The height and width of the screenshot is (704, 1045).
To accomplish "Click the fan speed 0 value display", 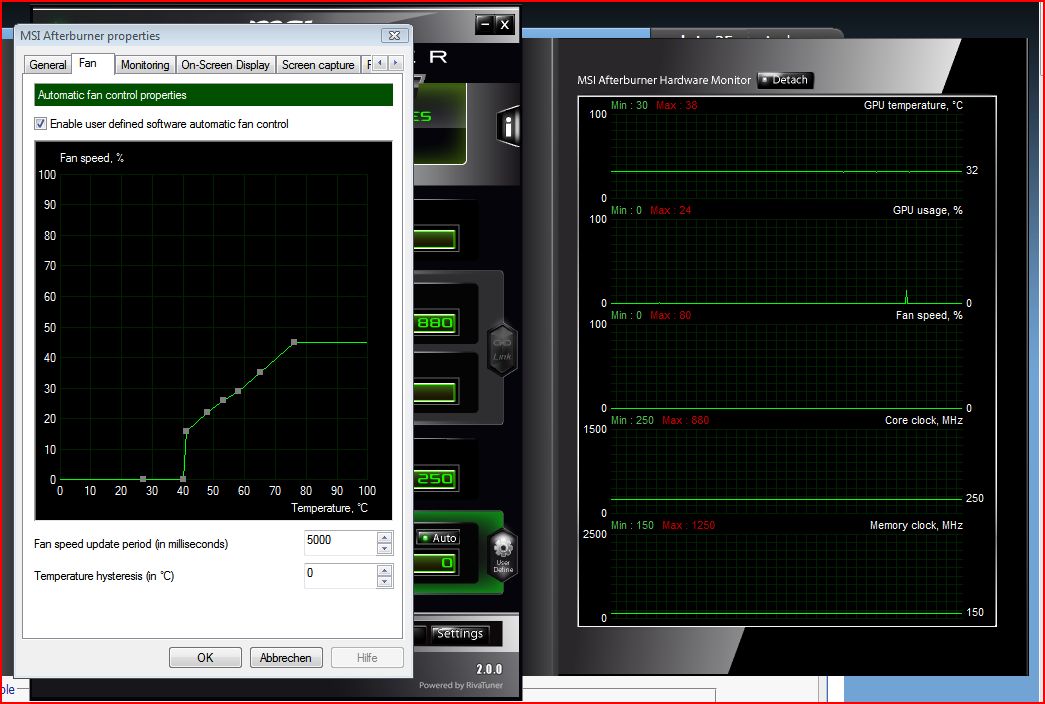I will pos(435,563).
